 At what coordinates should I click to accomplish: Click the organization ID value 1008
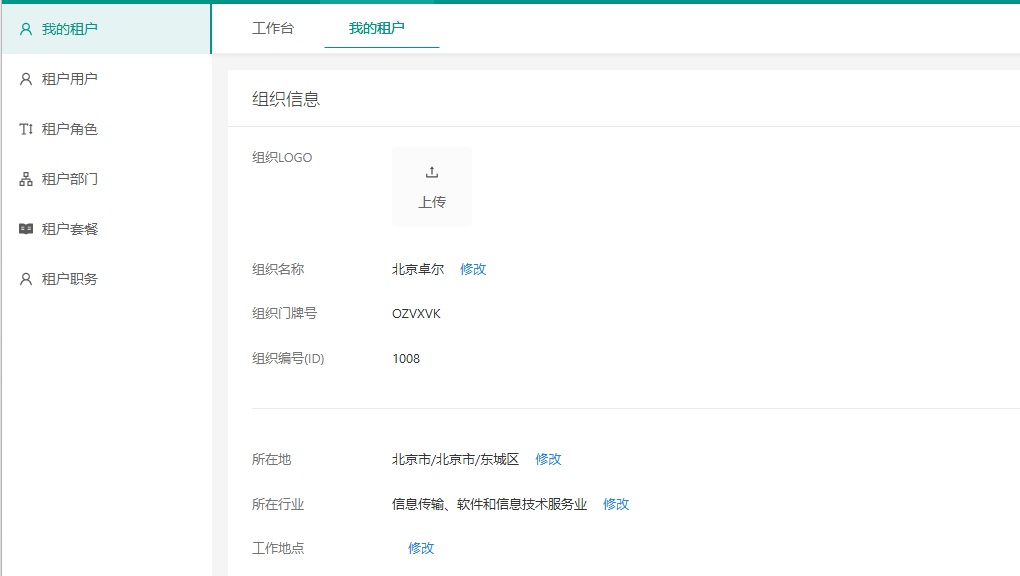[x=406, y=358]
